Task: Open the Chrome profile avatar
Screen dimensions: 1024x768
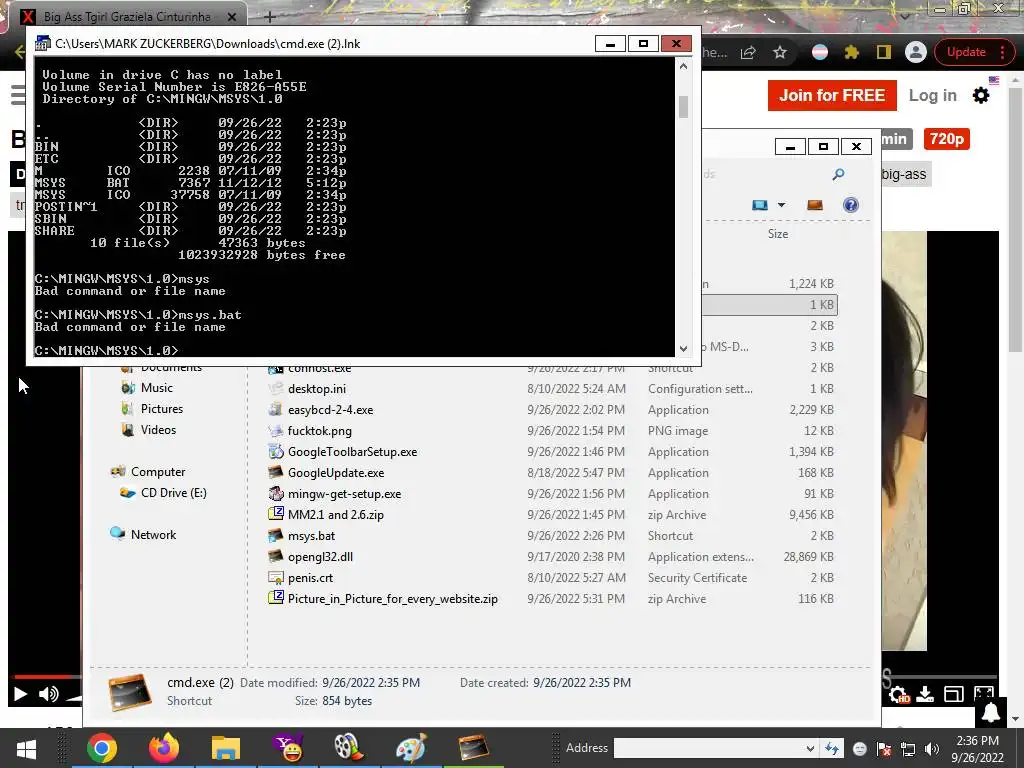Action: (916, 52)
